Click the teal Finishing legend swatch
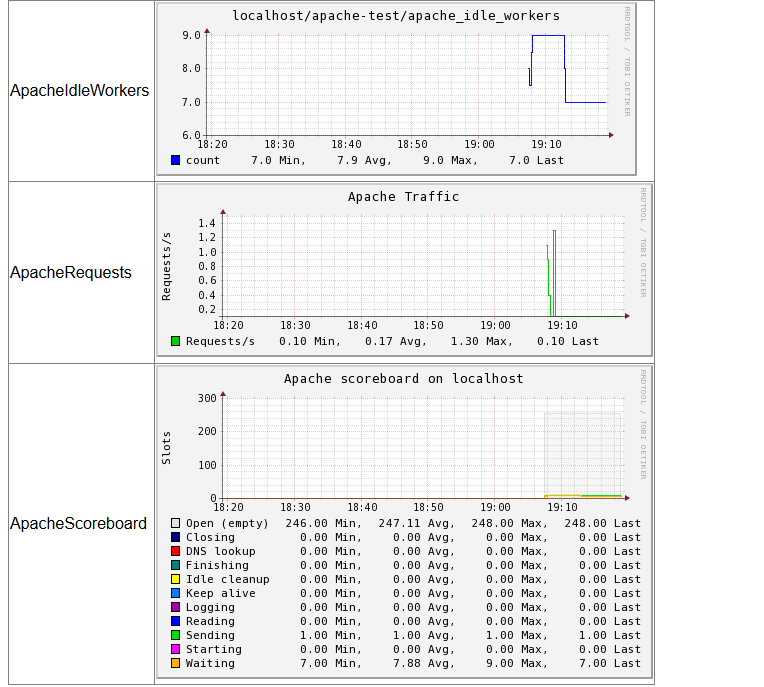The width and height of the screenshot is (764, 687). (x=175, y=565)
